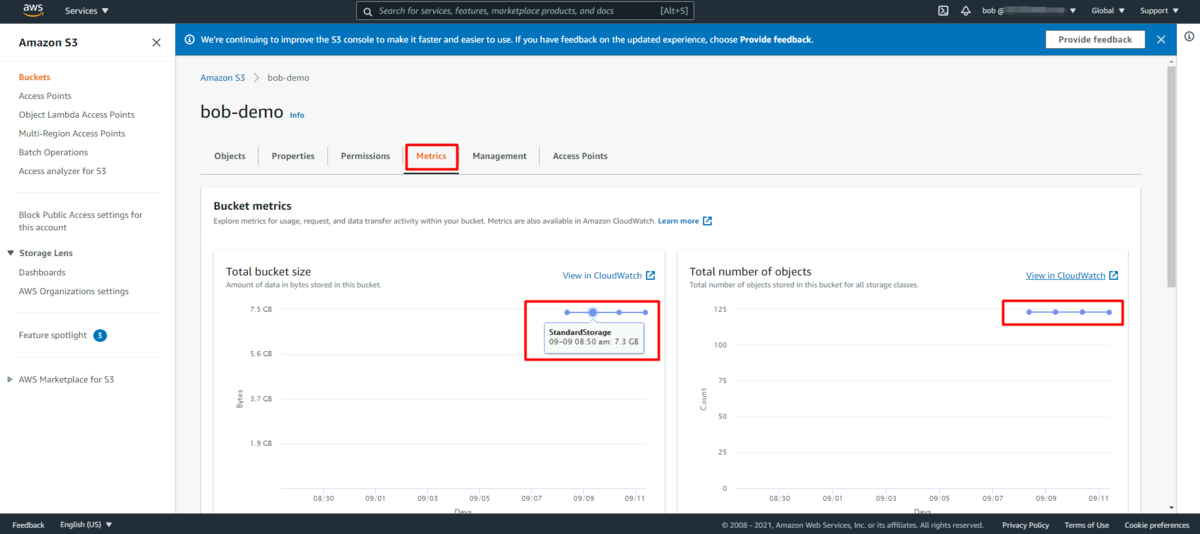The width and height of the screenshot is (1200, 534).
Task: Open the notifications bell icon
Action: coord(966,11)
